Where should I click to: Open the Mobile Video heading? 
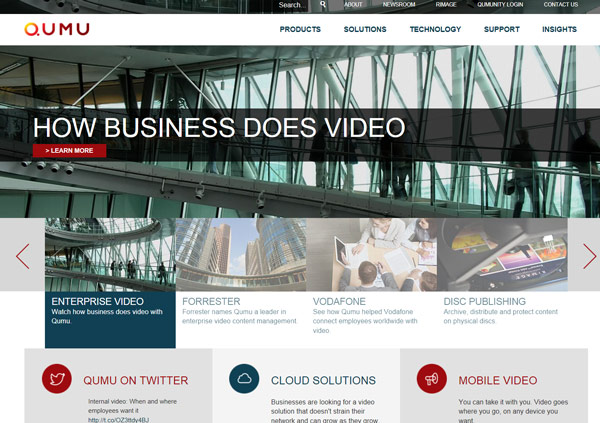498,381
